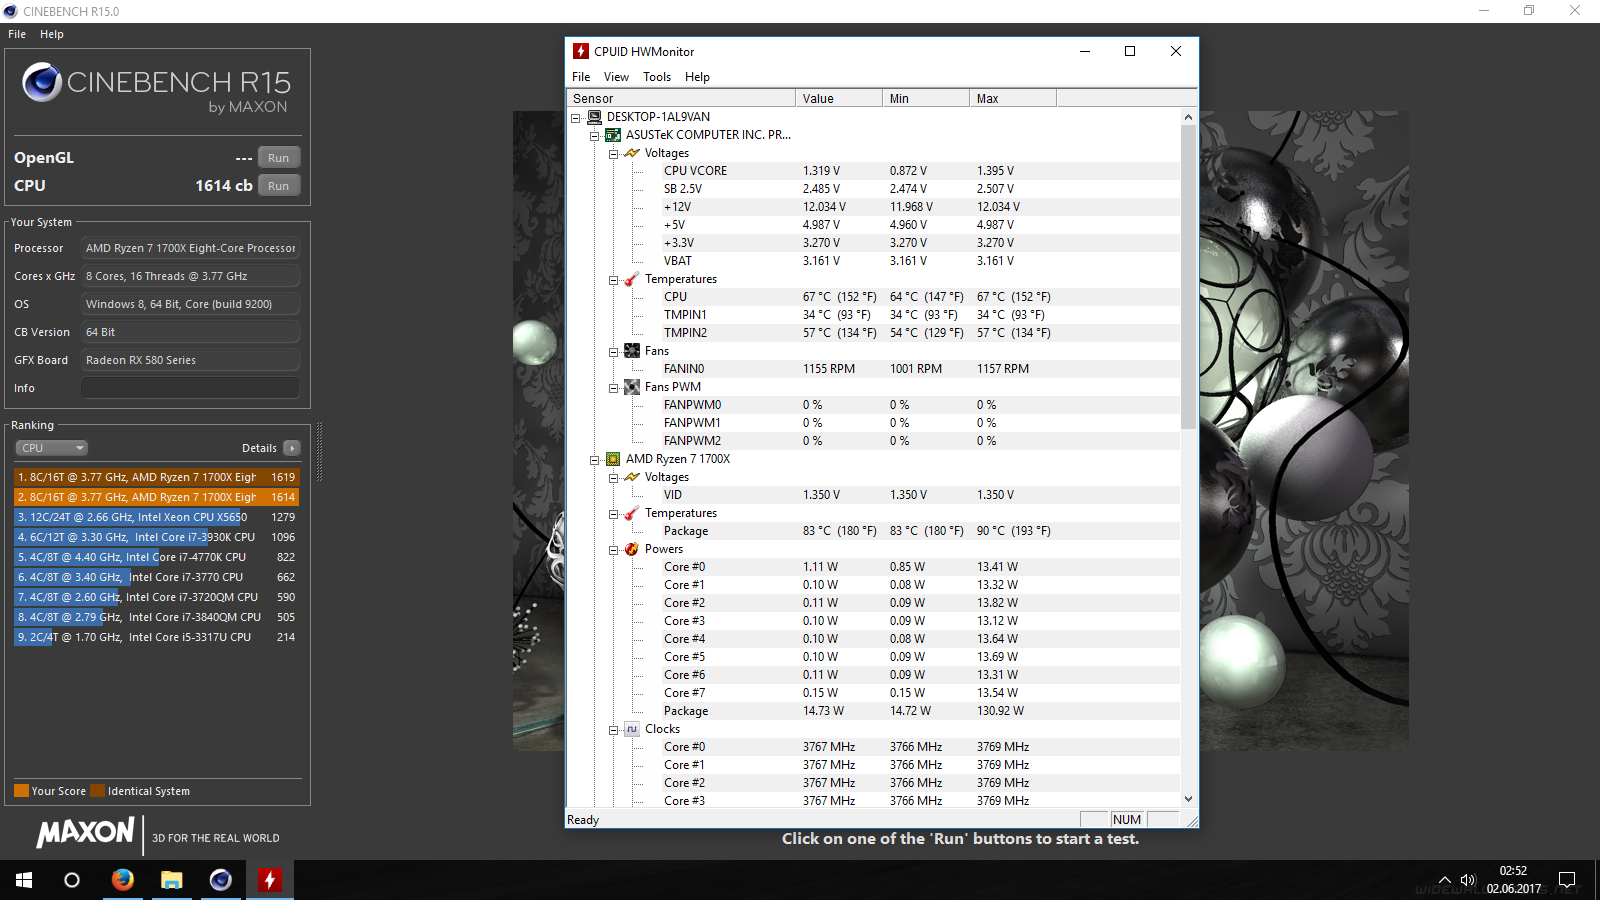1600x900 pixels.
Task: Collapse the Fans PWM group
Action: click(614, 388)
